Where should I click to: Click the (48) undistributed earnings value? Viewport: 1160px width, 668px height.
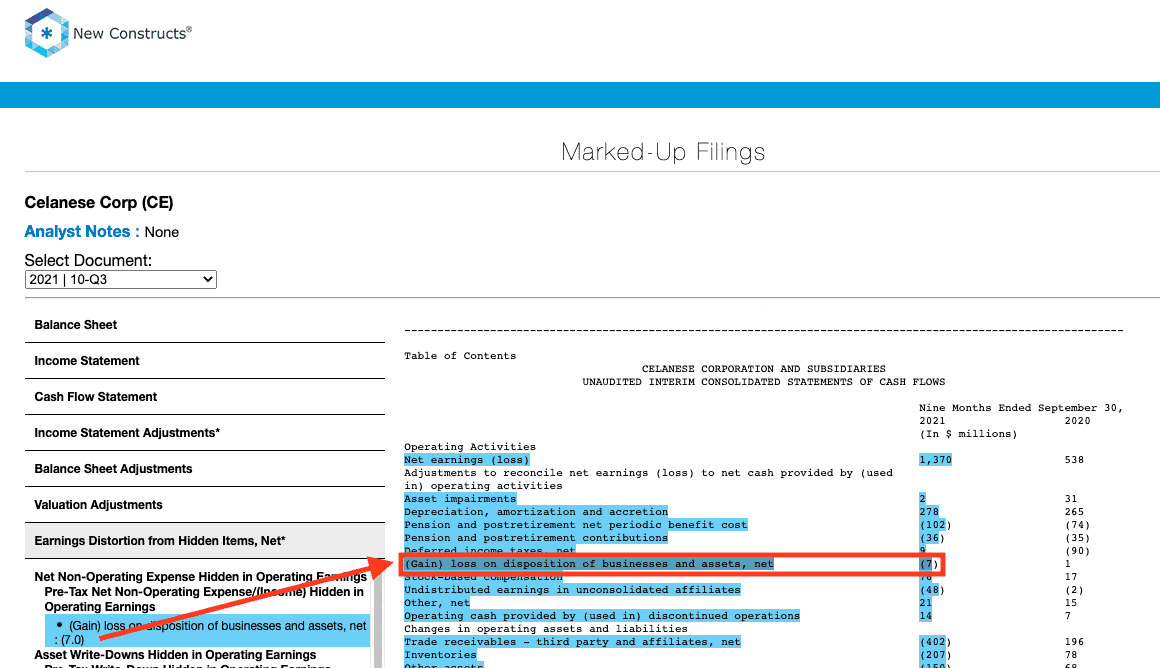(x=932, y=590)
